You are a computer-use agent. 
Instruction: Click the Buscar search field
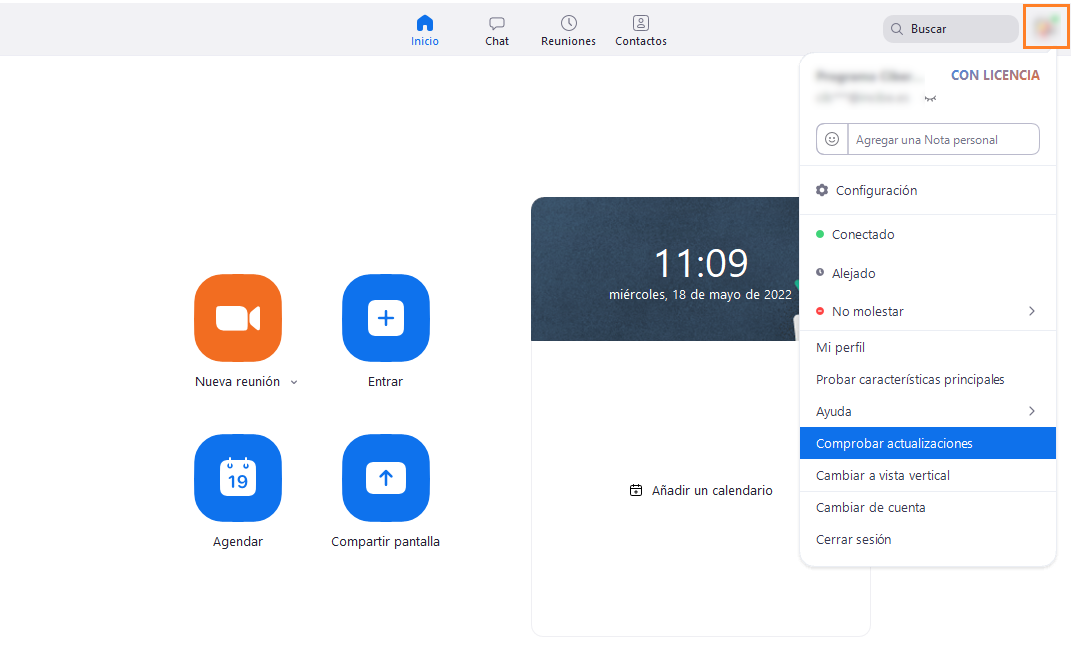(958, 29)
